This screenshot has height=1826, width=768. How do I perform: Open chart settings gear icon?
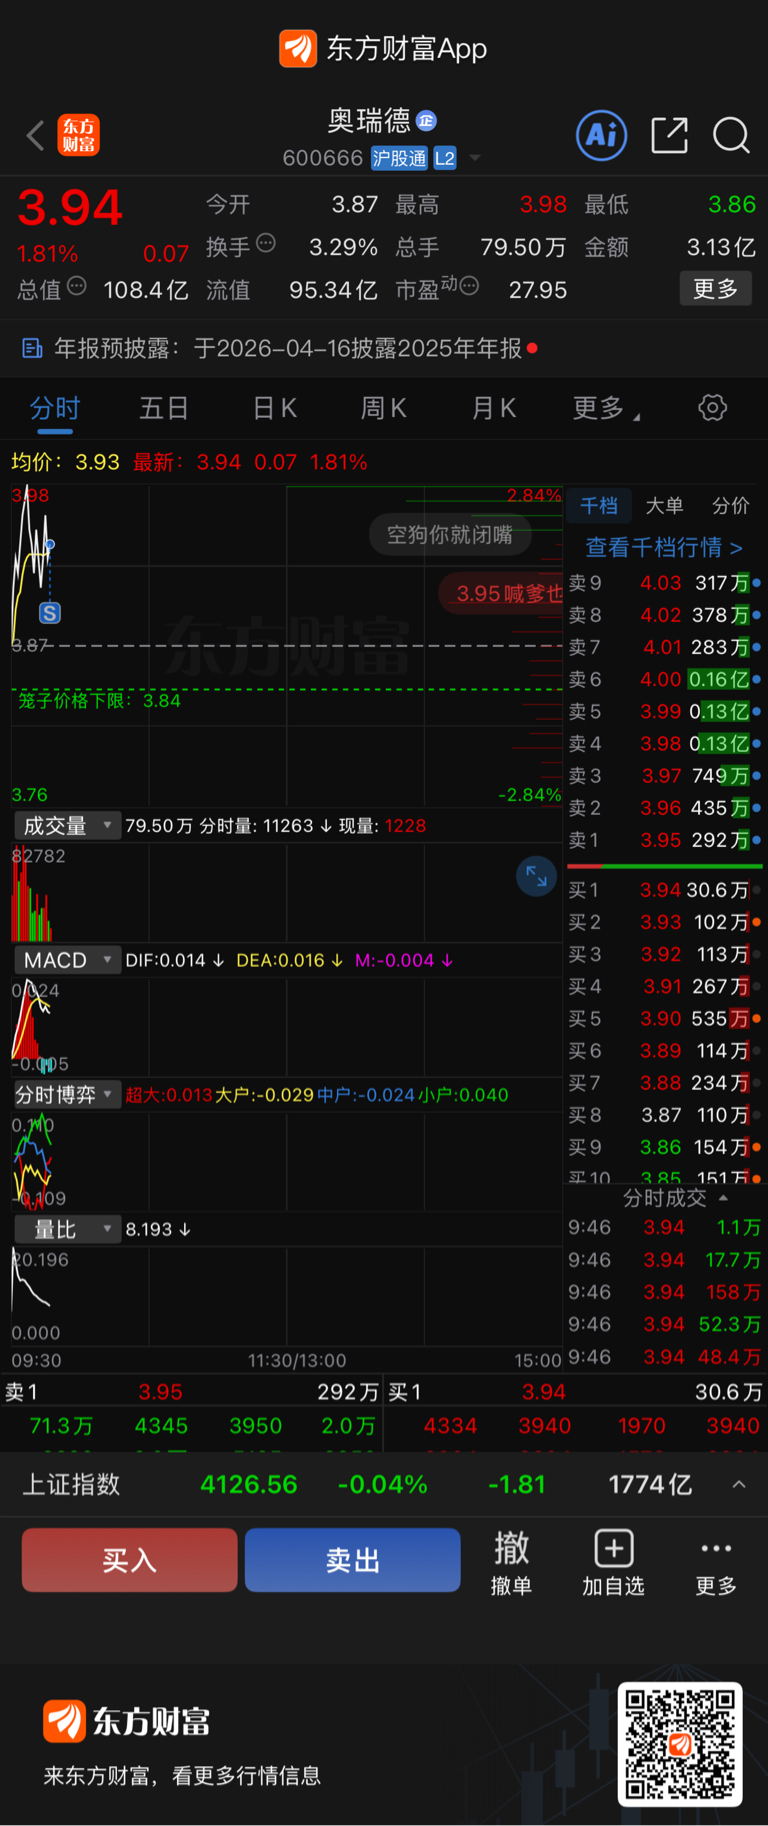pyautogui.click(x=712, y=407)
